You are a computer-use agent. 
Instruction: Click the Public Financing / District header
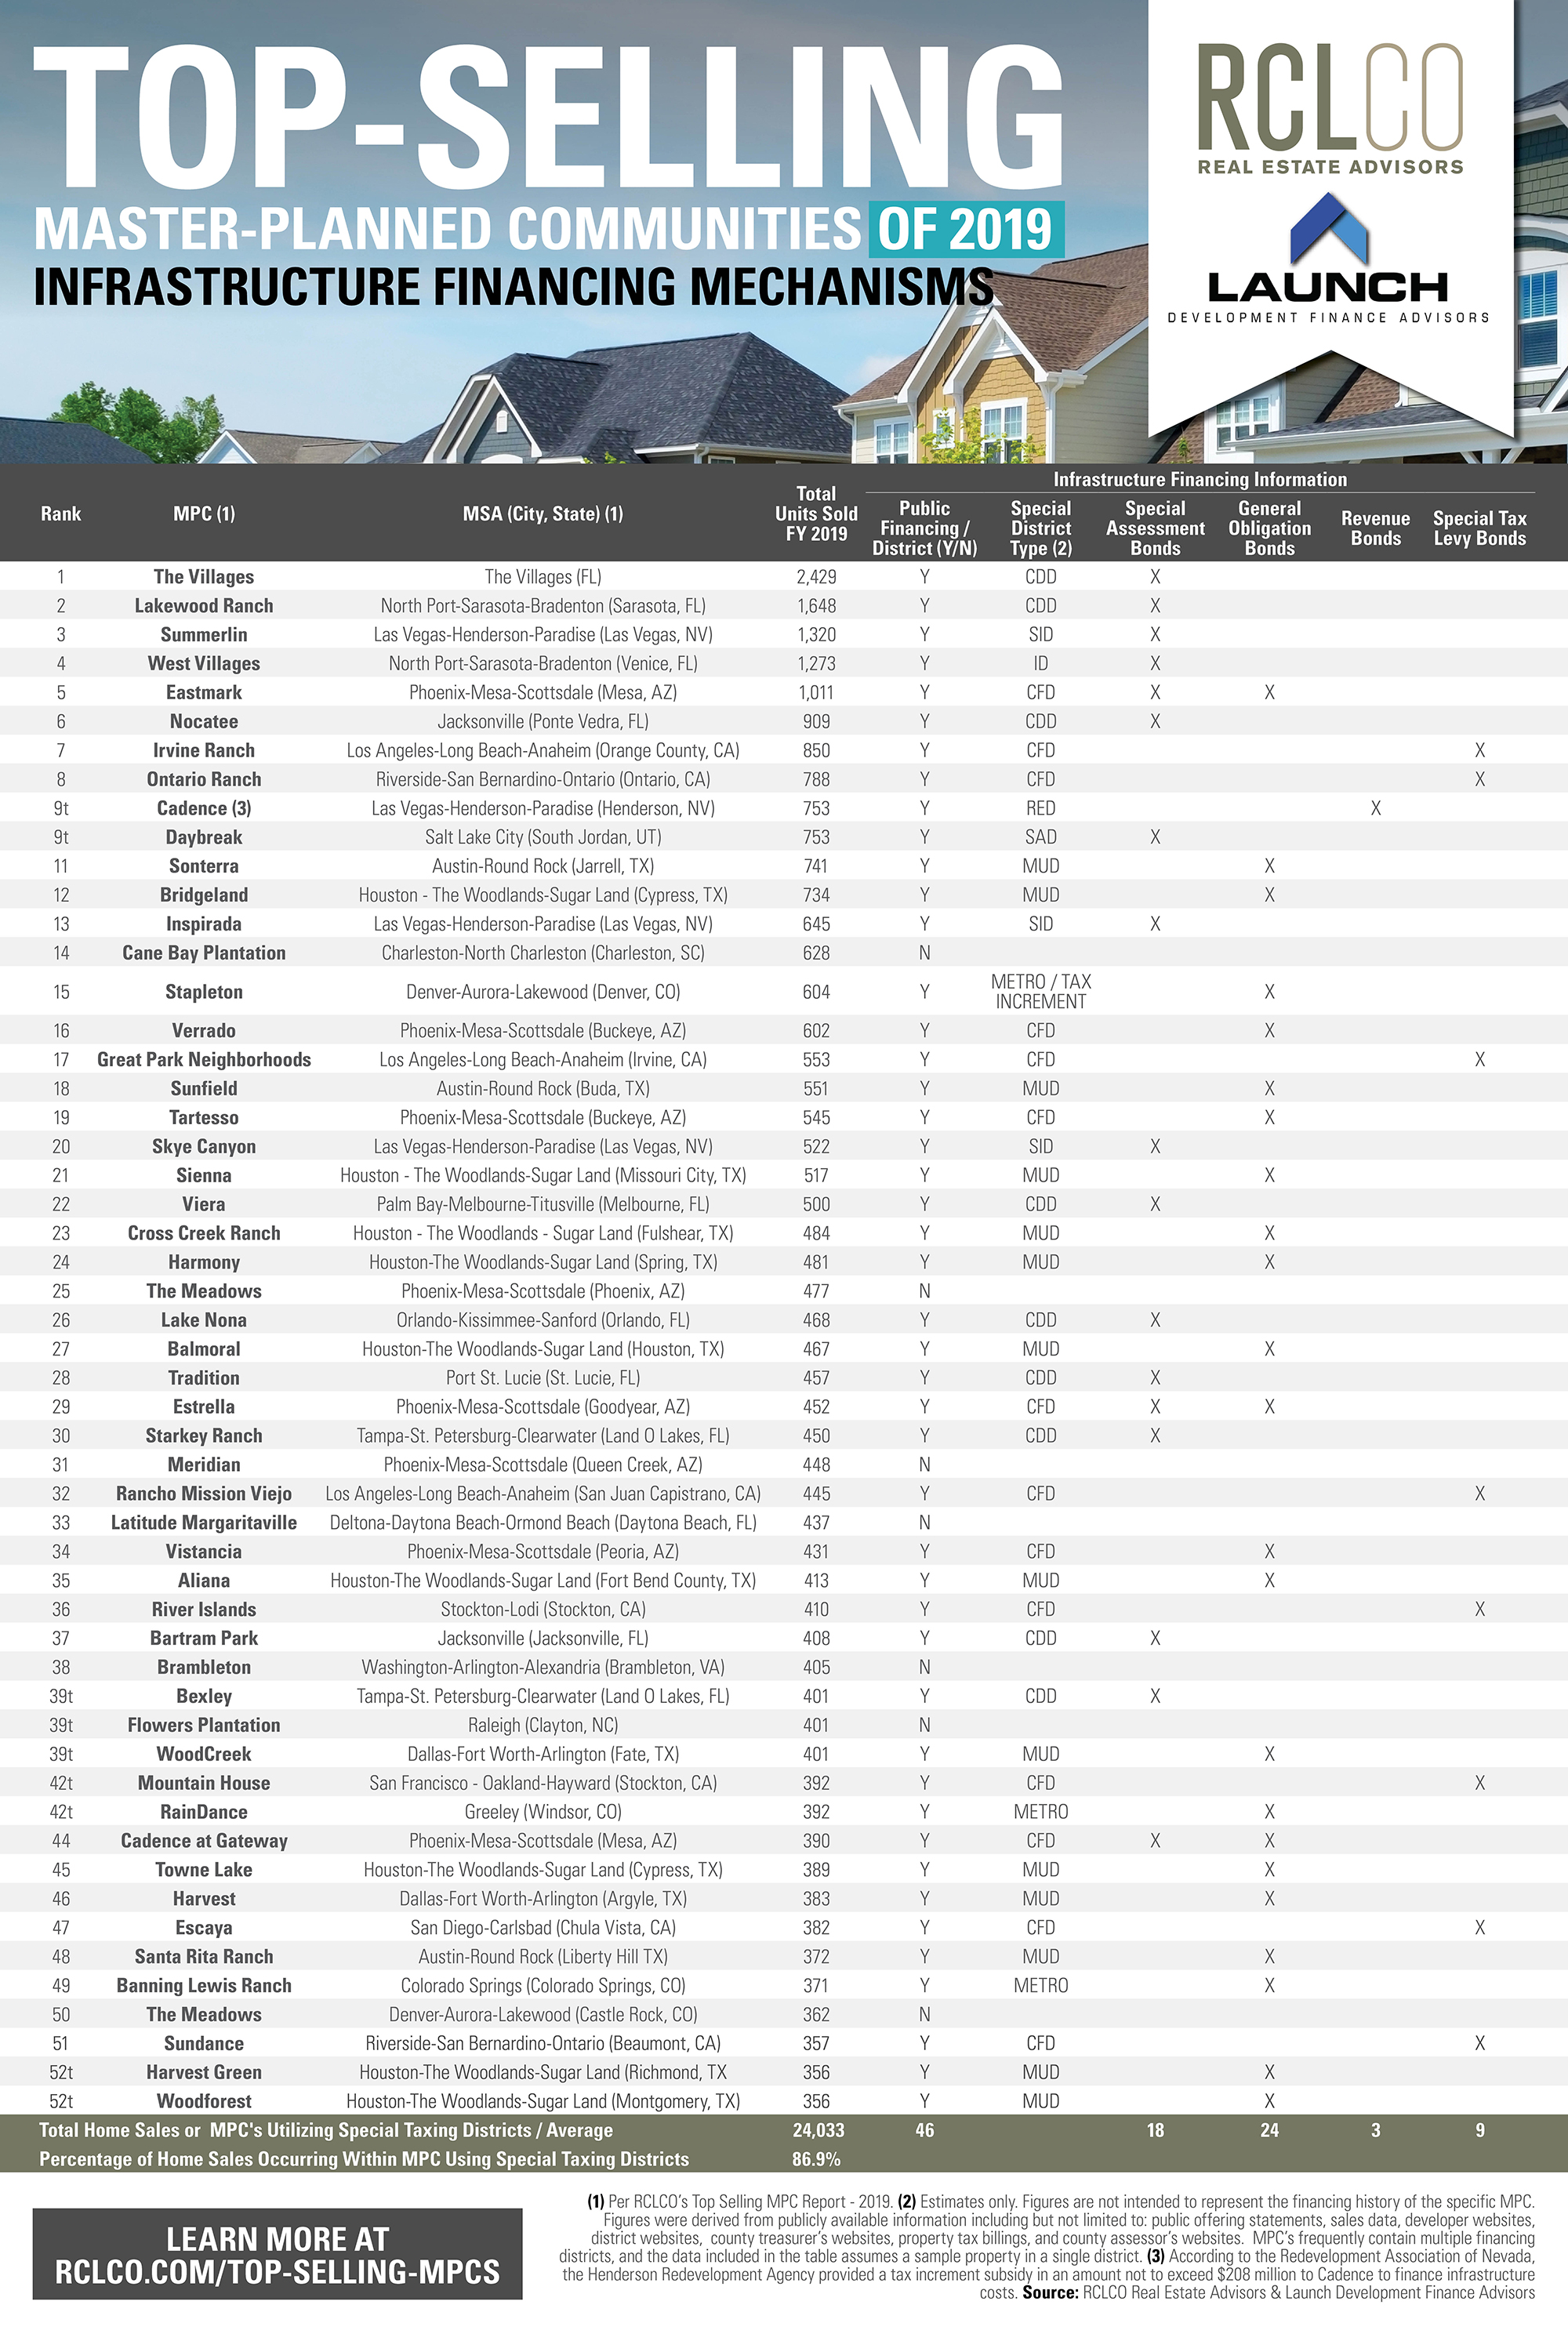pos(925,528)
